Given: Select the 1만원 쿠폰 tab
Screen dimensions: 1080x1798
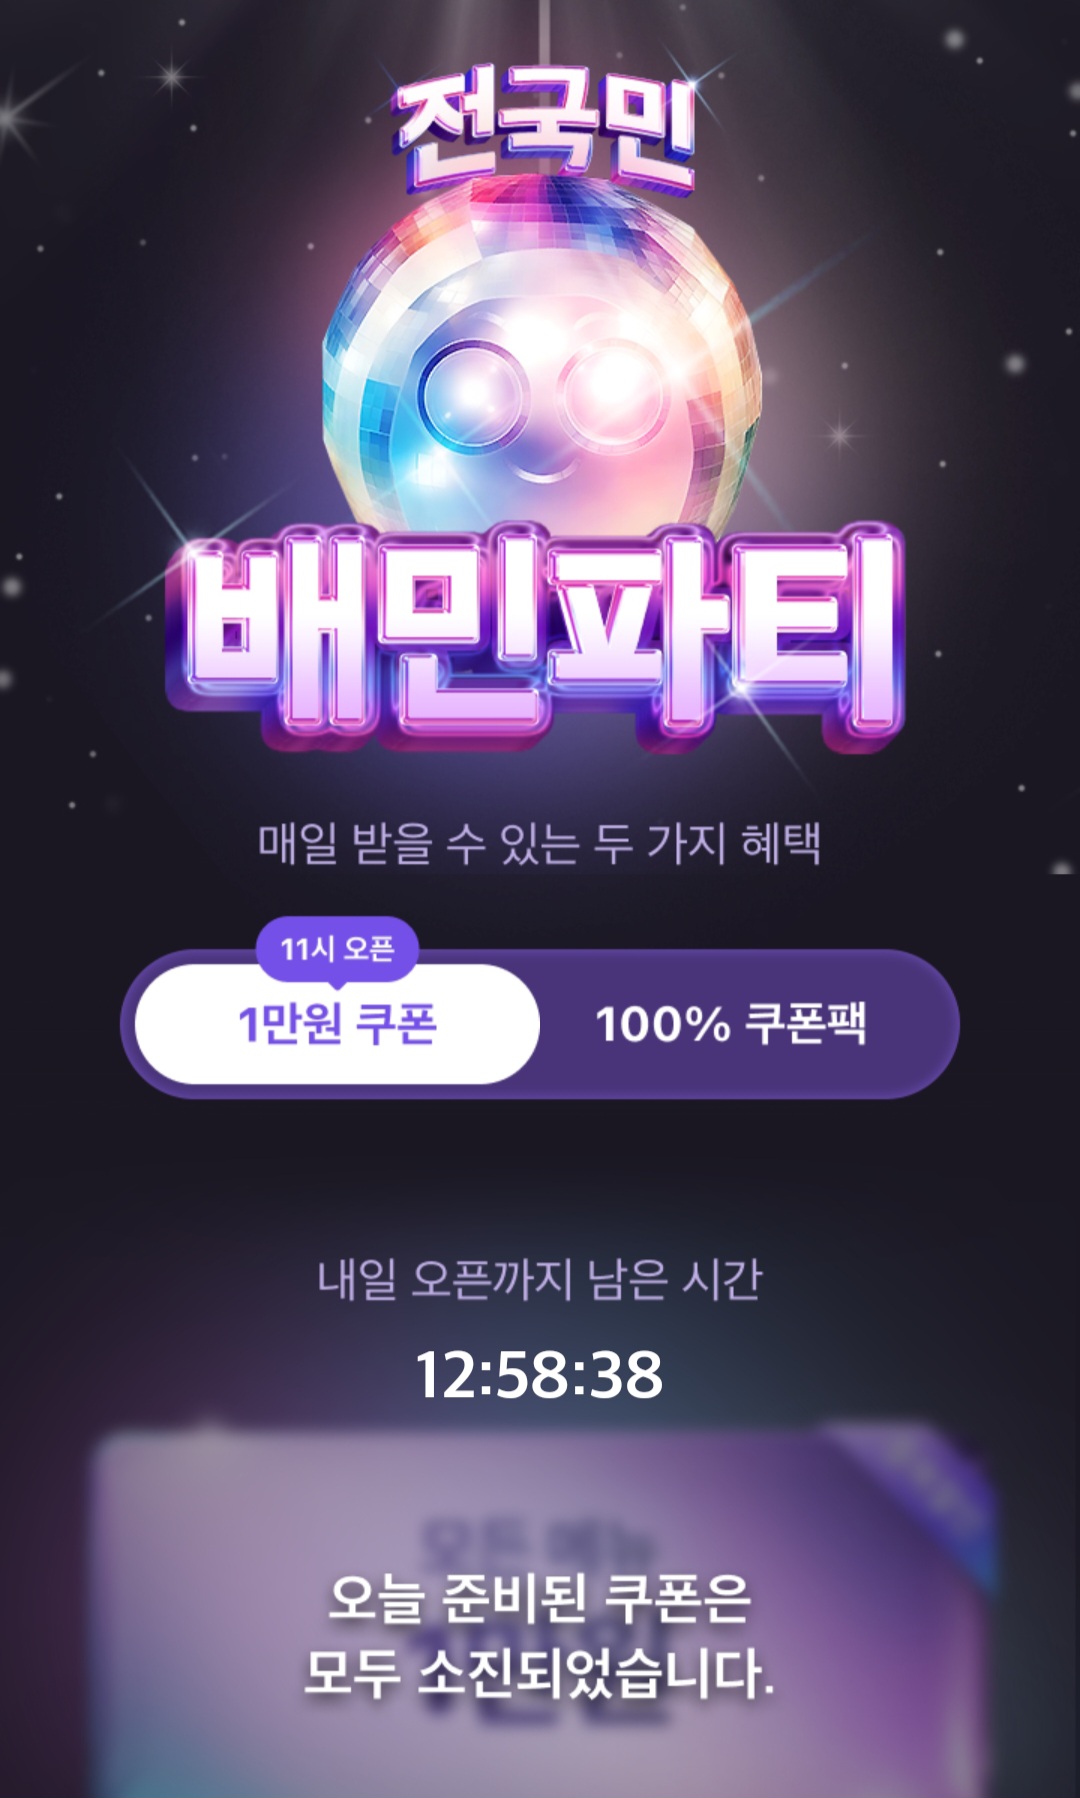Looking at the screenshot, I should (337, 1024).
